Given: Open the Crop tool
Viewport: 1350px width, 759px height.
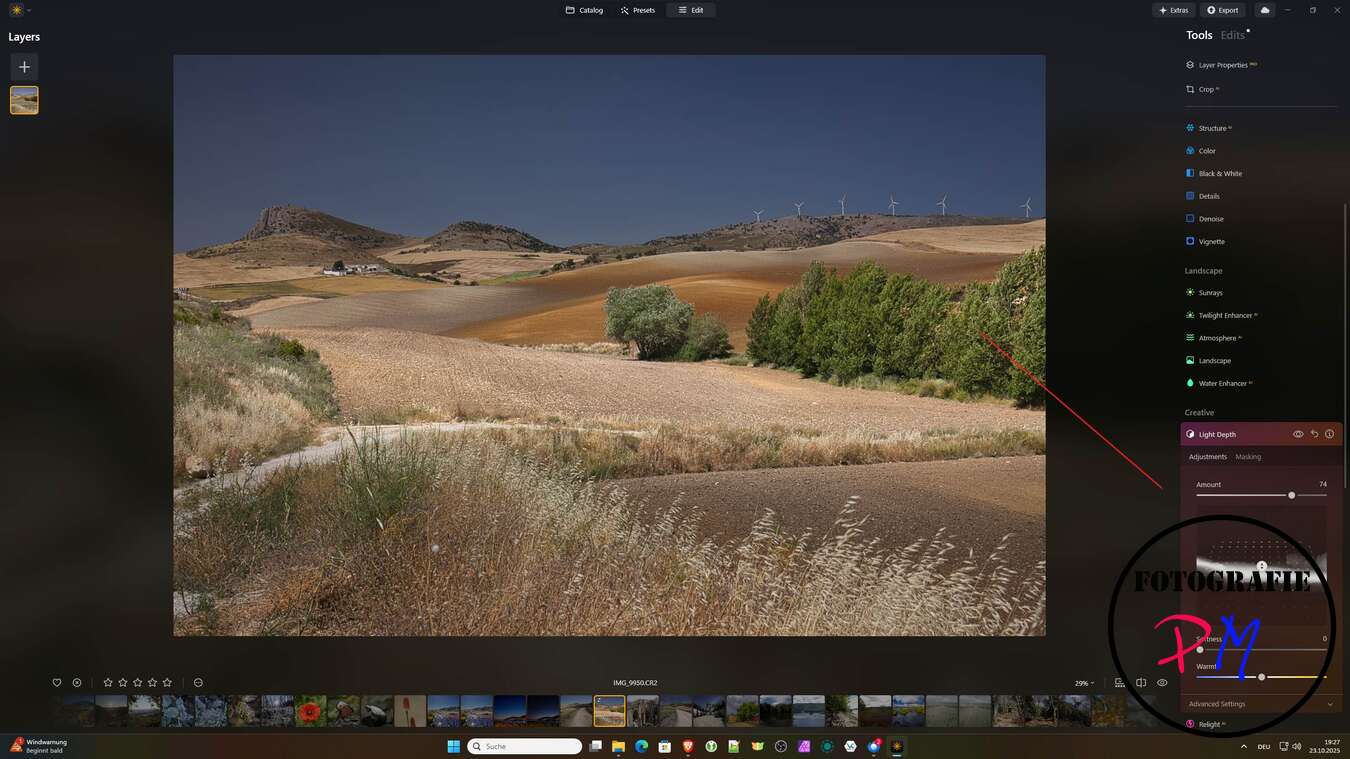Looking at the screenshot, I should pos(1206,89).
